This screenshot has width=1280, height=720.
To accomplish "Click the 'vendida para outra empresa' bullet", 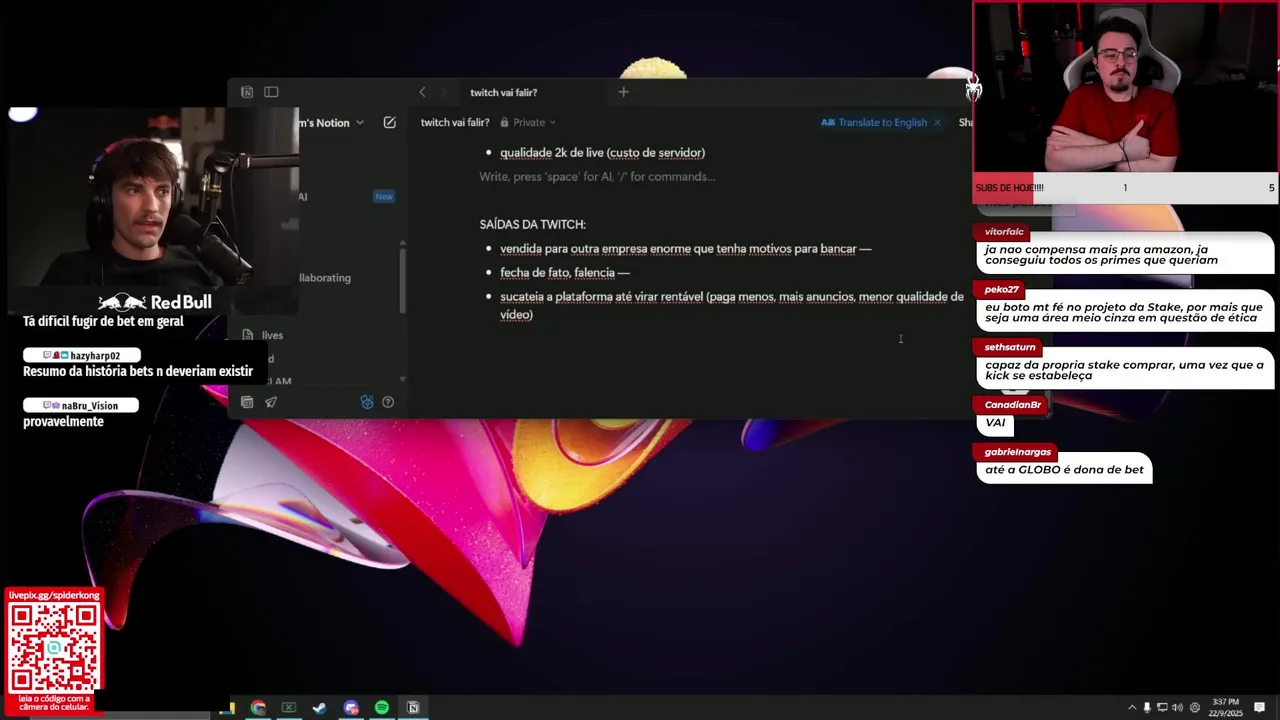I will (x=685, y=249).
